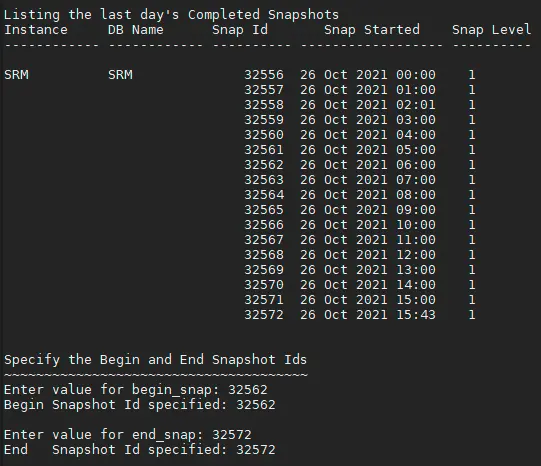Click the Instance column header
Screen dimensions: 541x466
[36, 30]
